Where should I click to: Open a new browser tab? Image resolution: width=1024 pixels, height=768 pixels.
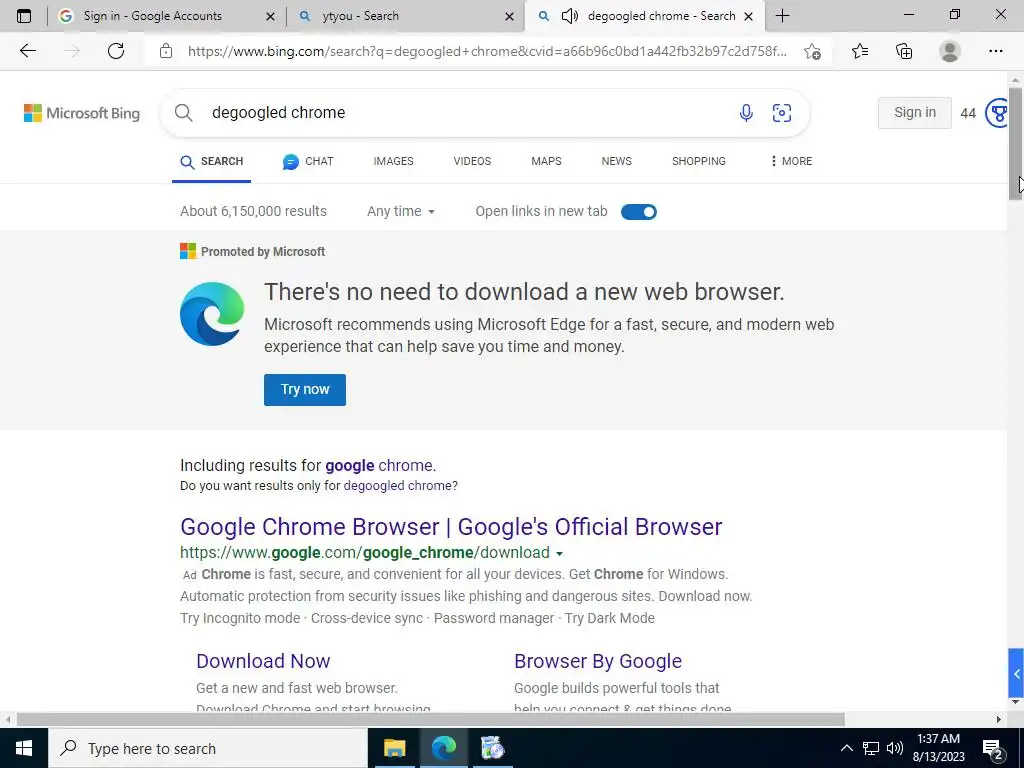point(782,16)
